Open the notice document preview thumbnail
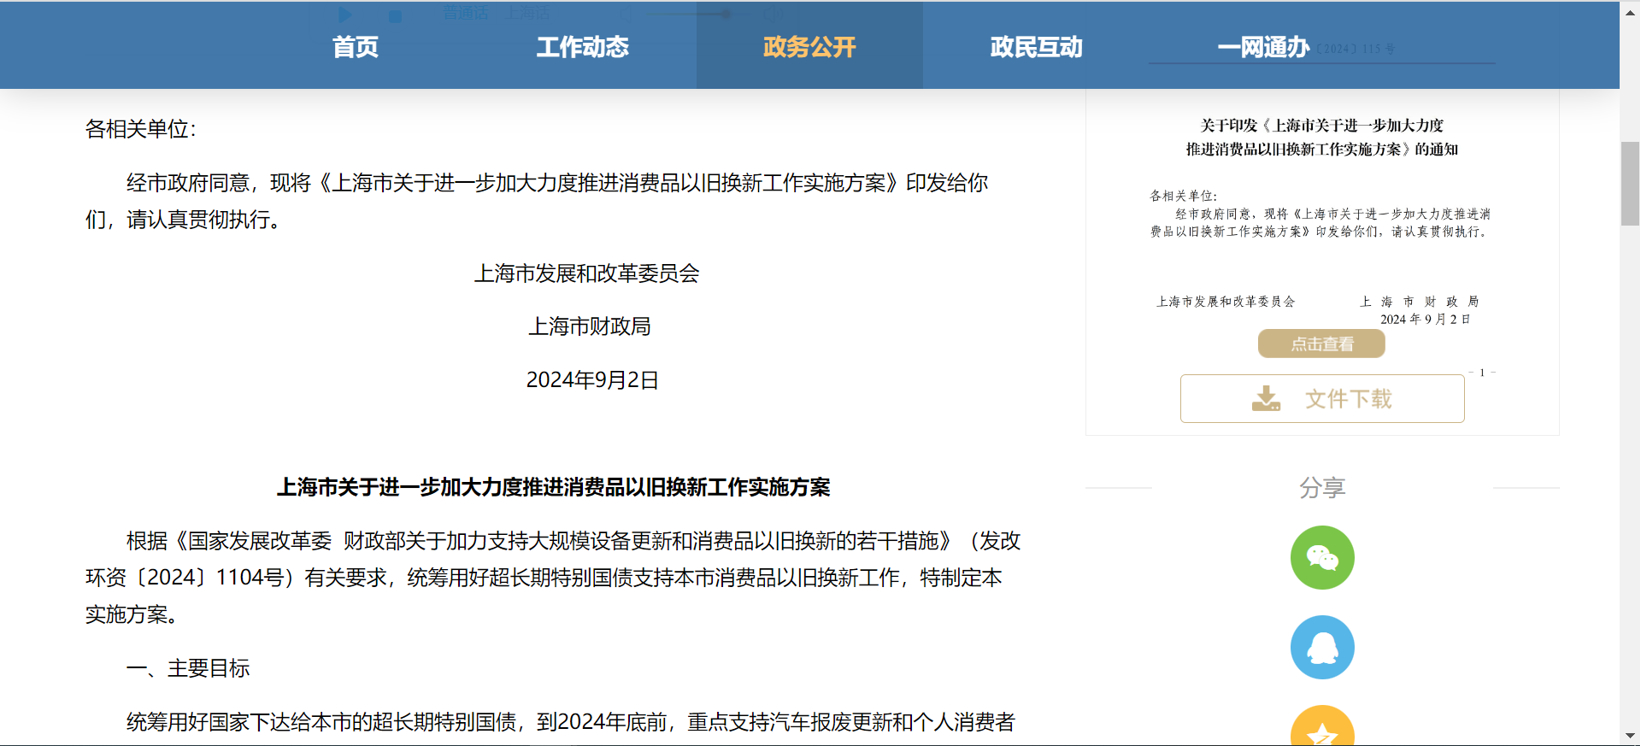1640x746 pixels. click(1321, 220)
